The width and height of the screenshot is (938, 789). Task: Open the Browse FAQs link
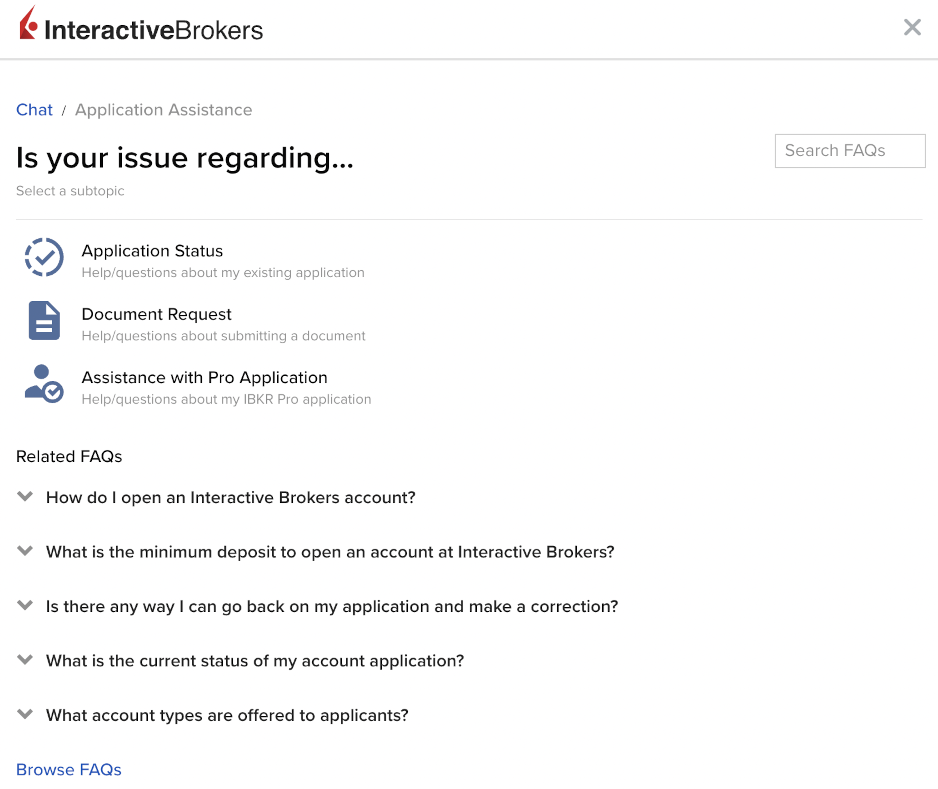[x=69, y=770]
